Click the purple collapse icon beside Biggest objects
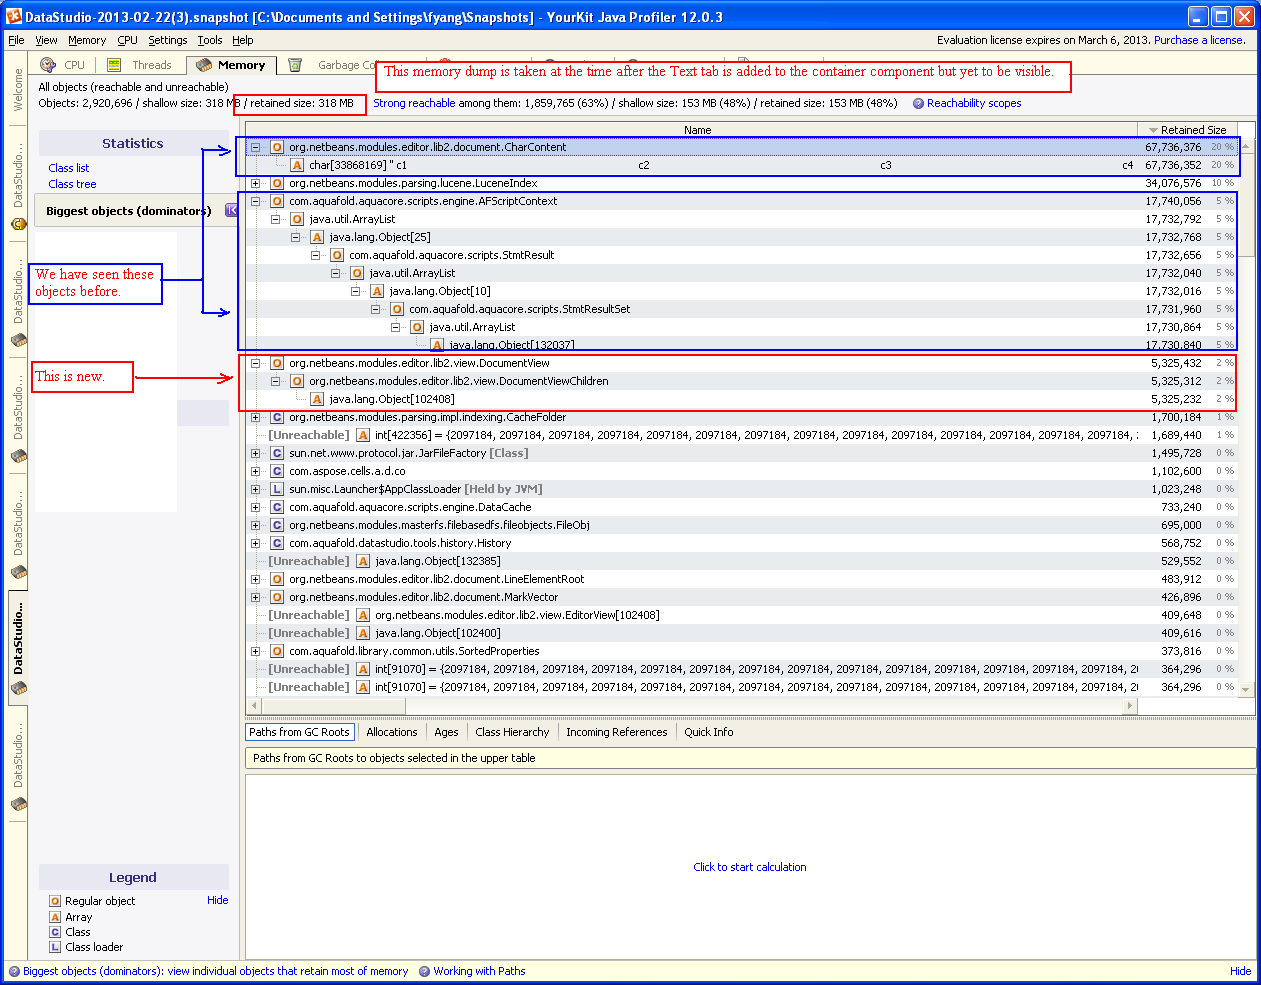 232,210
